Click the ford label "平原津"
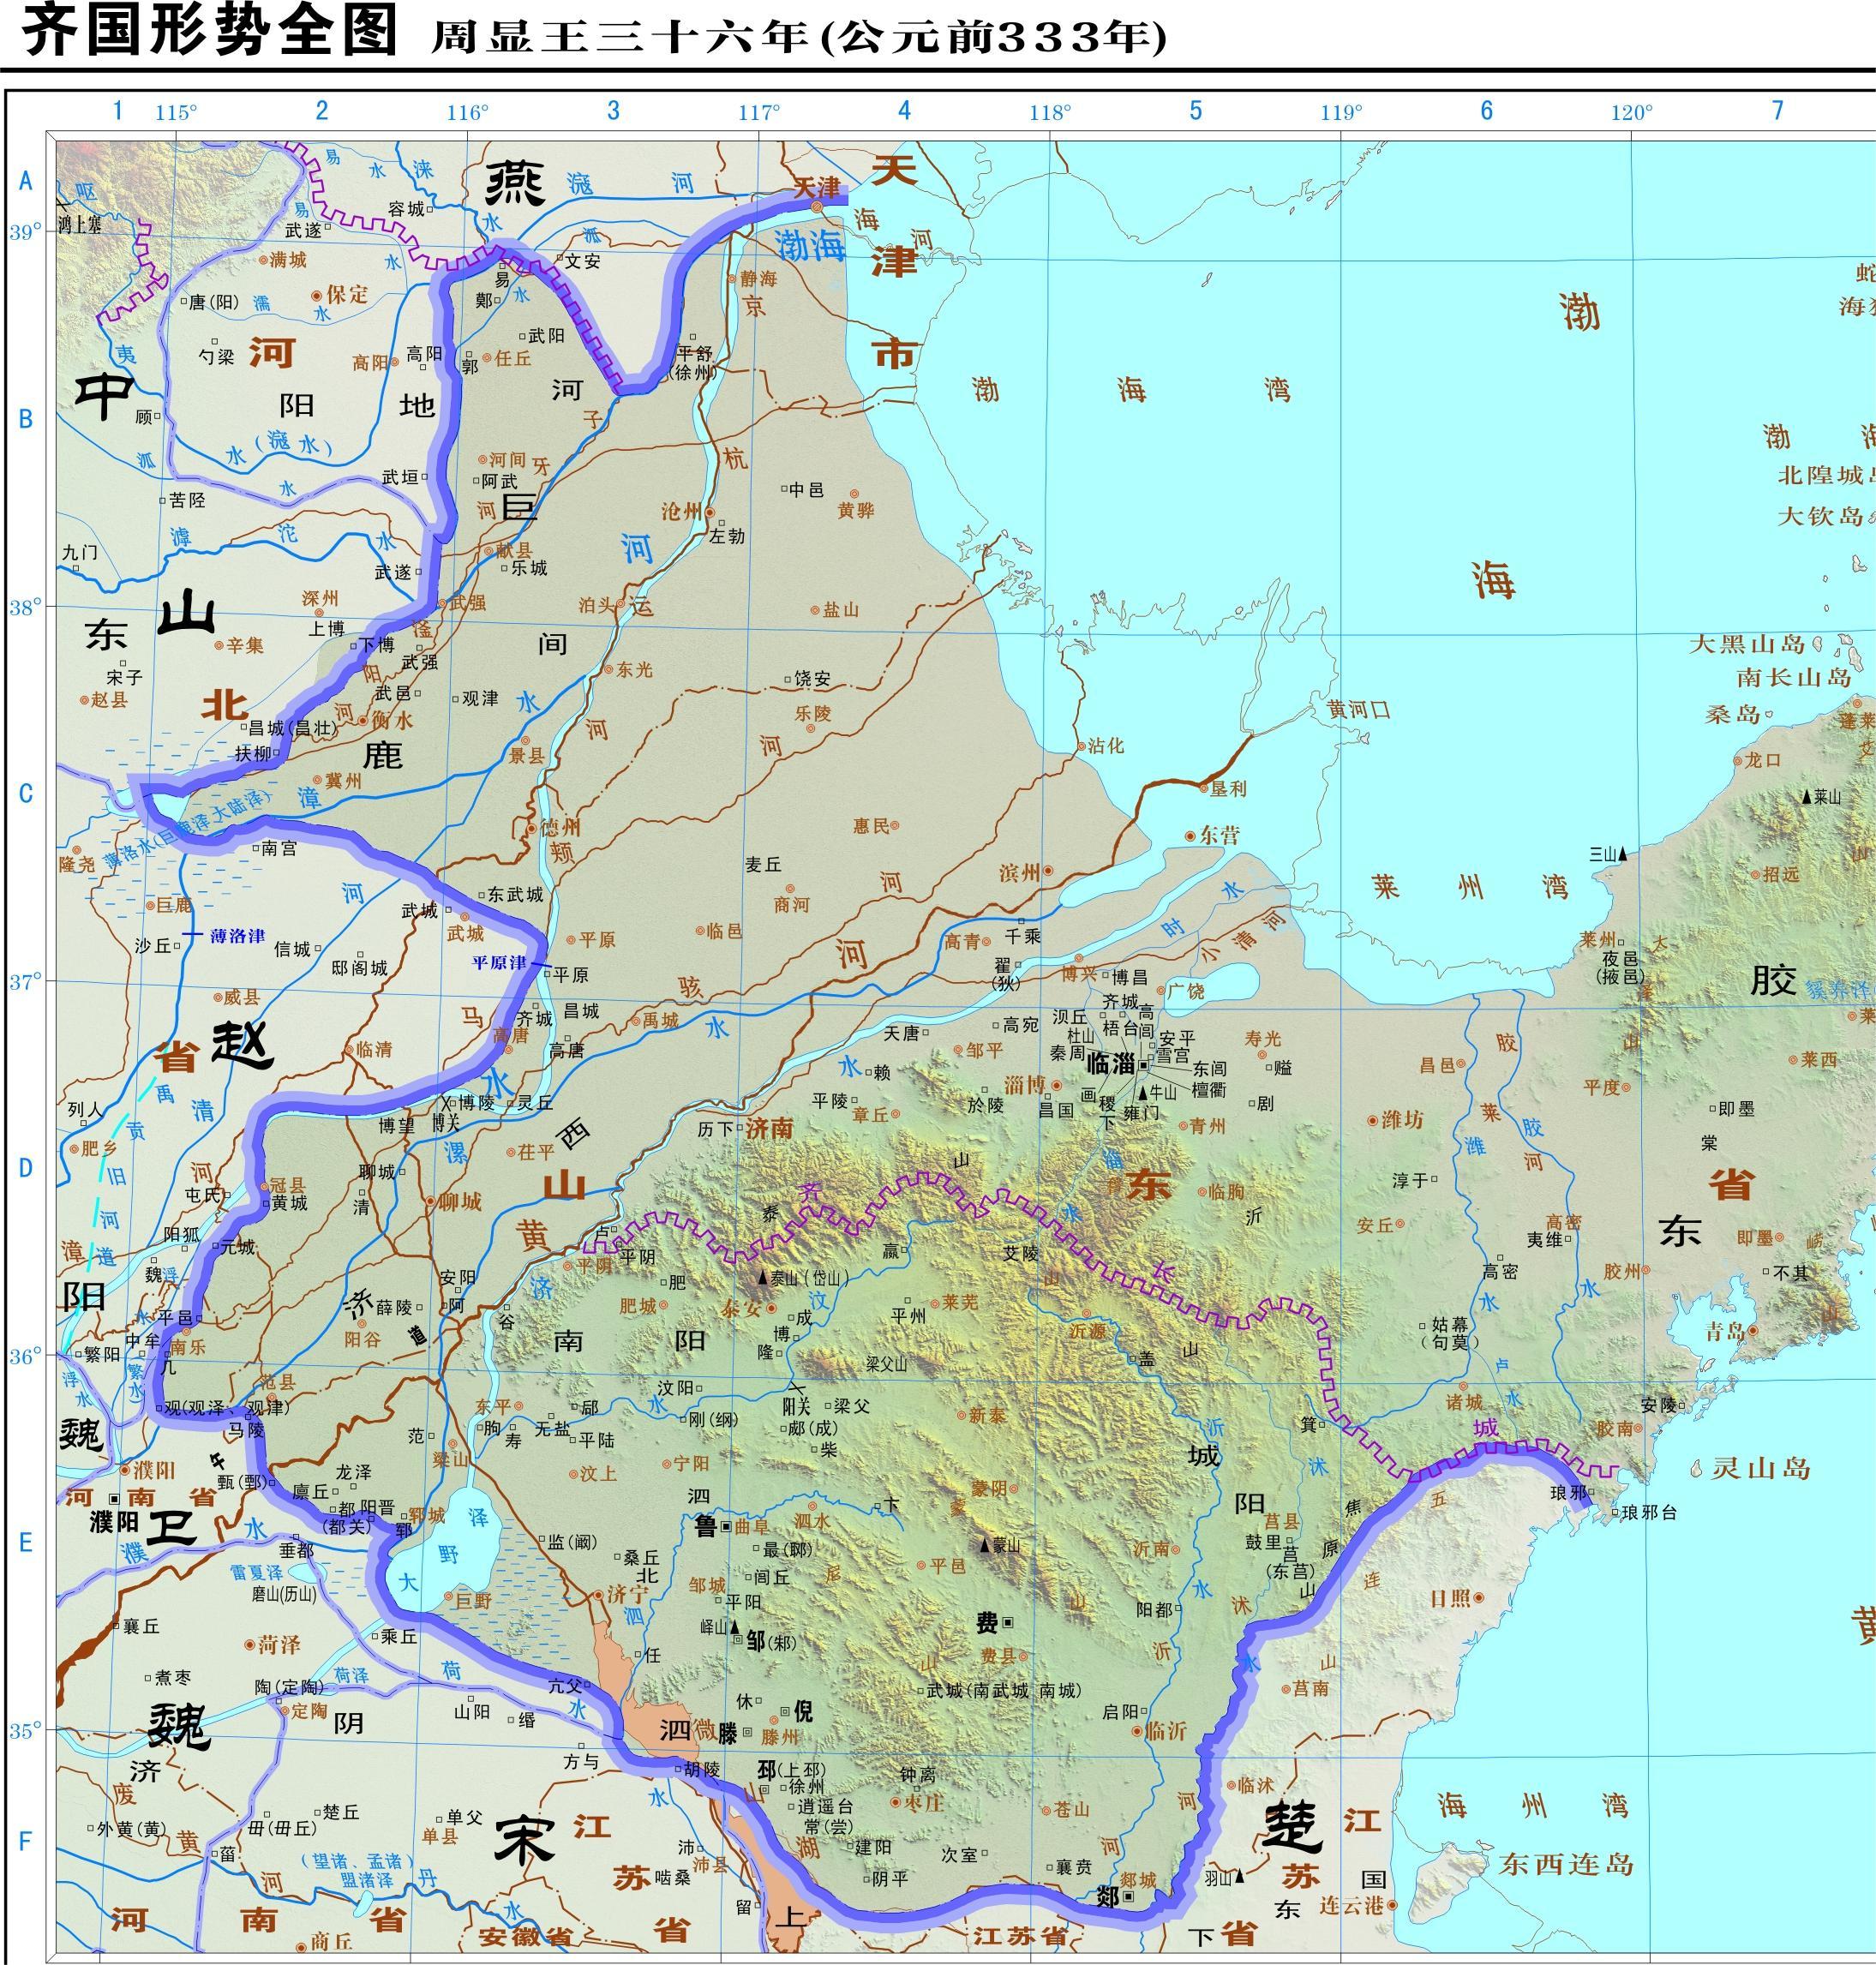The height and width of the screenshot is (1965, 1876). (x=499, y=963)
